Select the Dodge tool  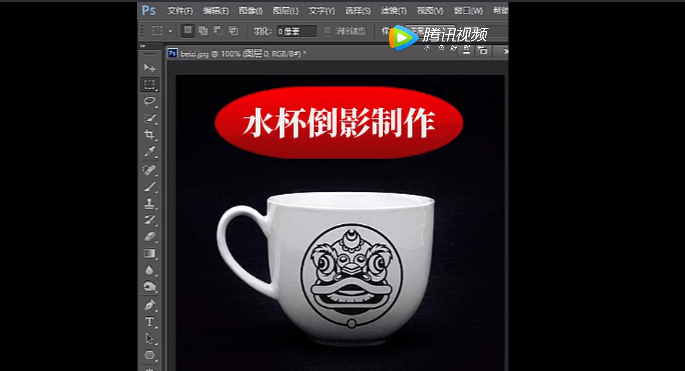[149, 287]
